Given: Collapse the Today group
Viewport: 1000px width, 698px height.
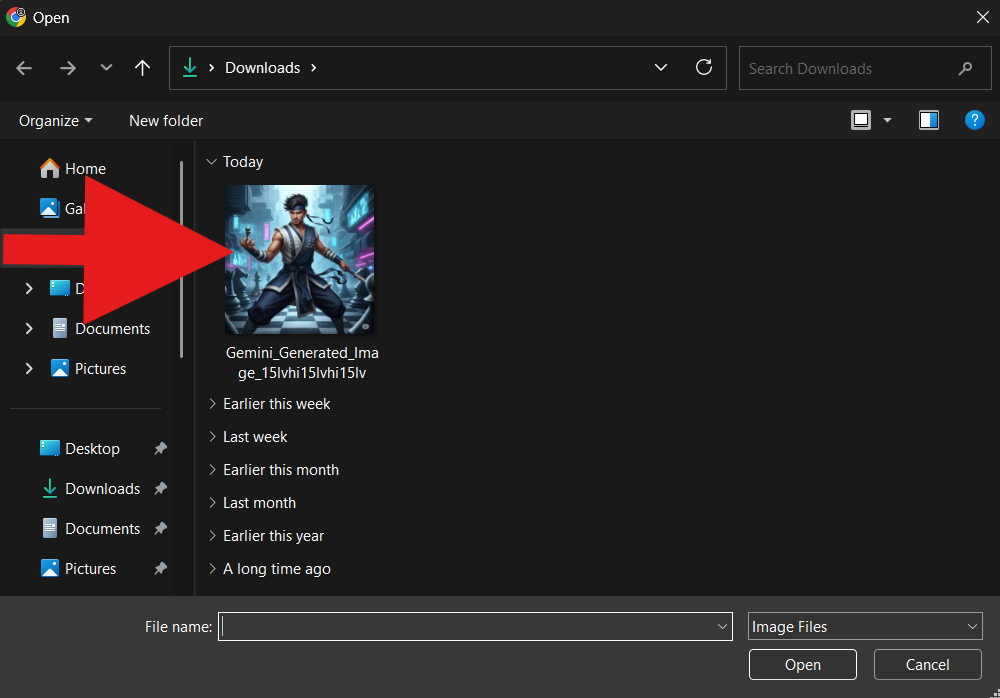Looking at the screenshot, I should 211,162.
